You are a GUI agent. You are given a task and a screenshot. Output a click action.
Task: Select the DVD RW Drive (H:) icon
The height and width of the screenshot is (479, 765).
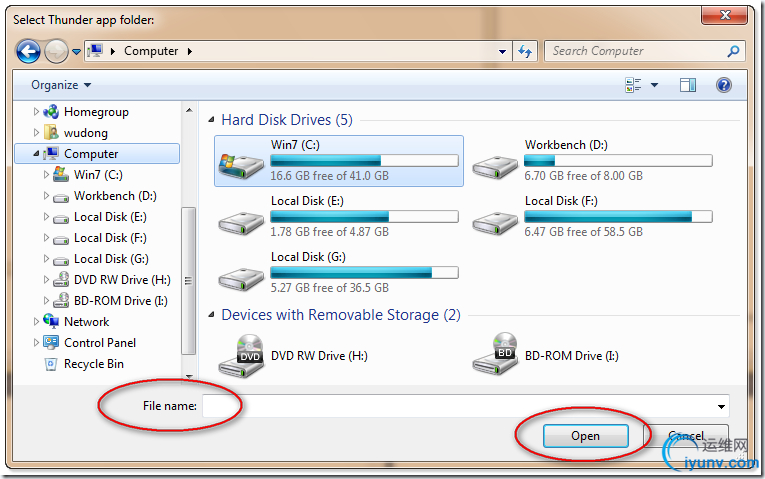pos(241,356)
